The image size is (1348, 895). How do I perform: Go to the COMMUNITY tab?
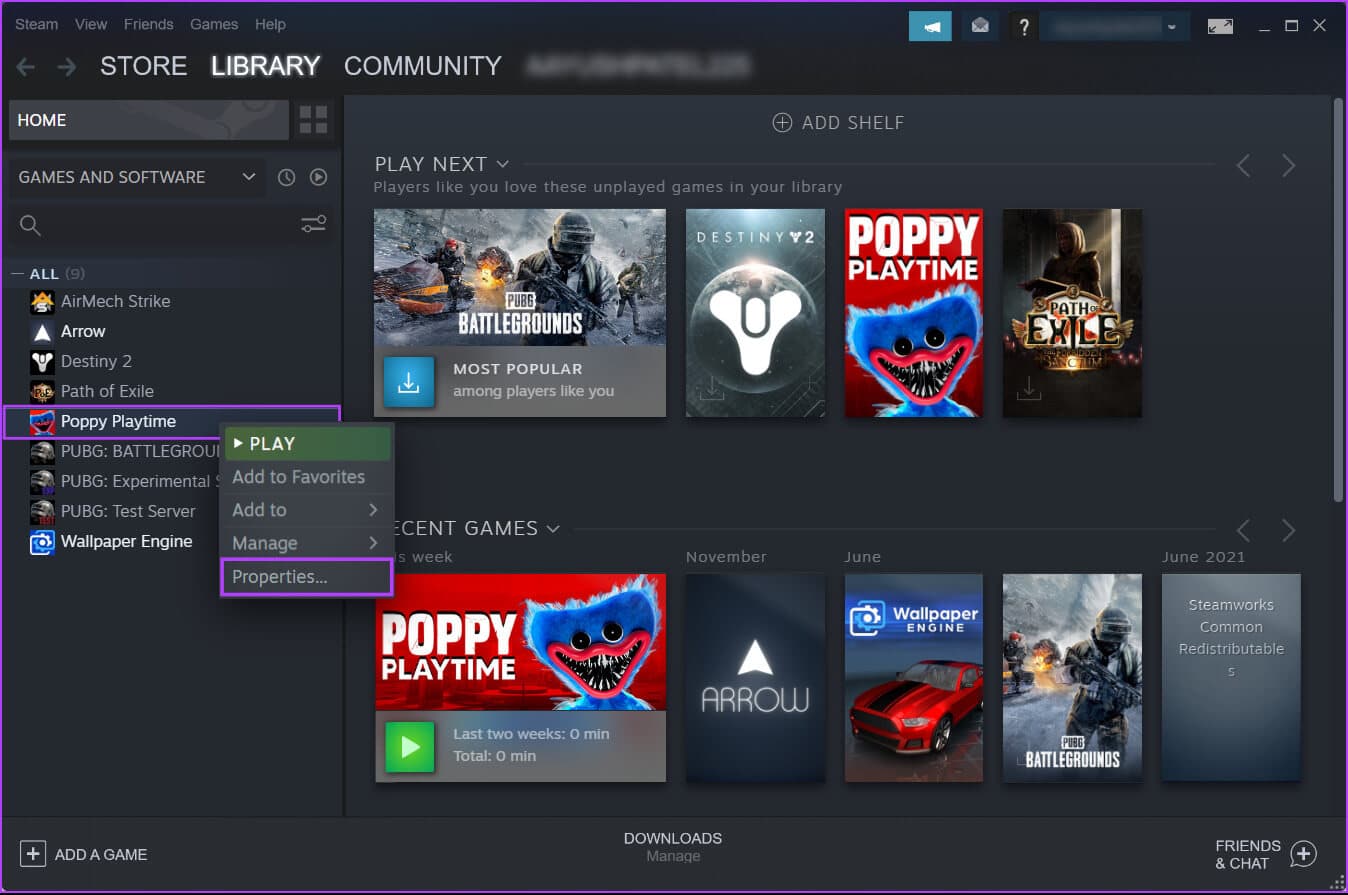coord(423,67)
